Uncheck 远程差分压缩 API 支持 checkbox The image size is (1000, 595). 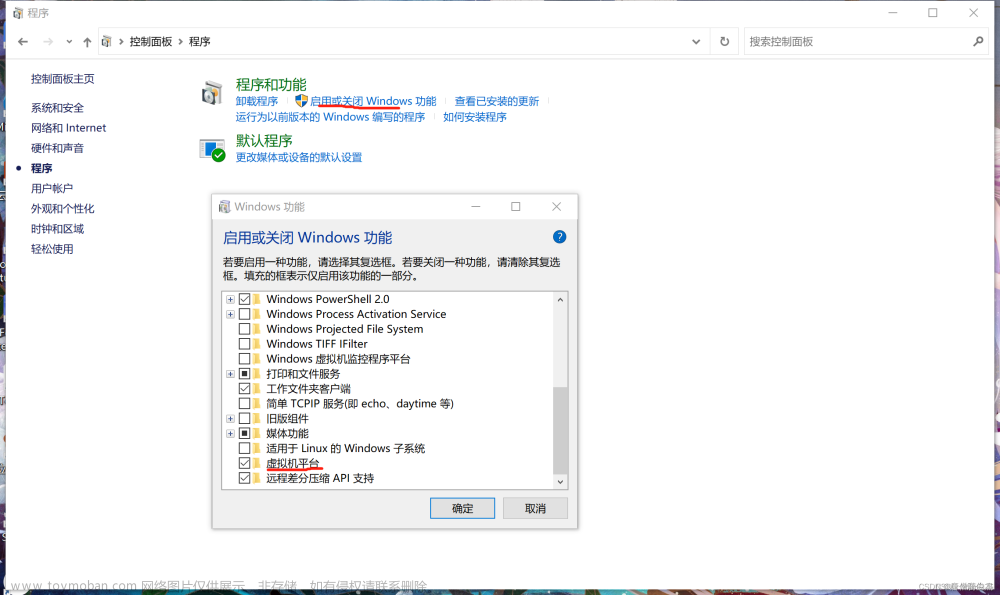[244, 478]
